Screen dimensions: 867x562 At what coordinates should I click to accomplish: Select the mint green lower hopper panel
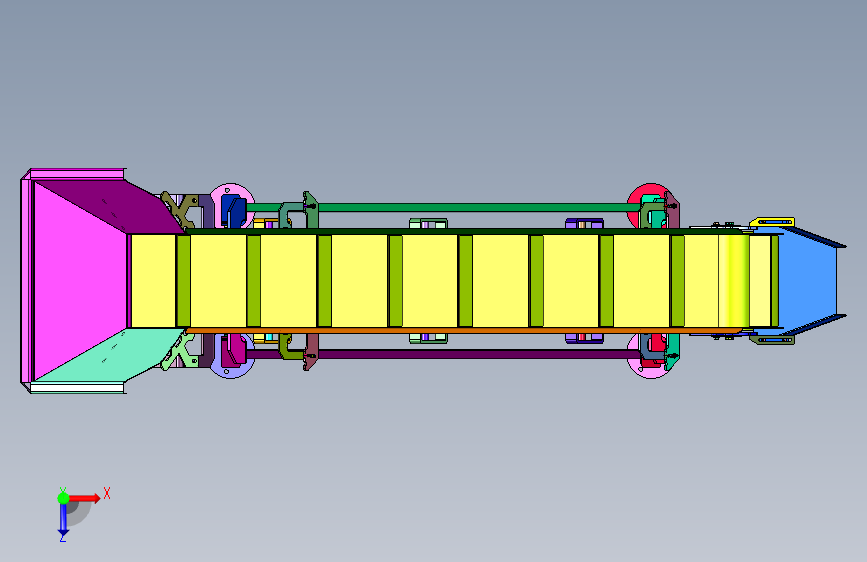tap(119, 354)
